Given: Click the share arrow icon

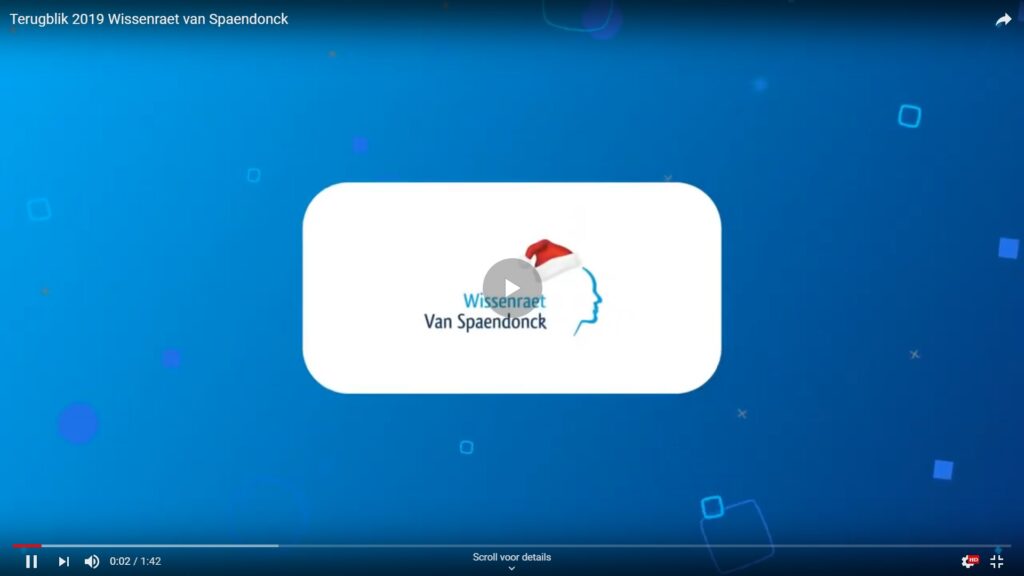Looking at the screenshot, I should pyautogui.click(x=1003, y=20).
